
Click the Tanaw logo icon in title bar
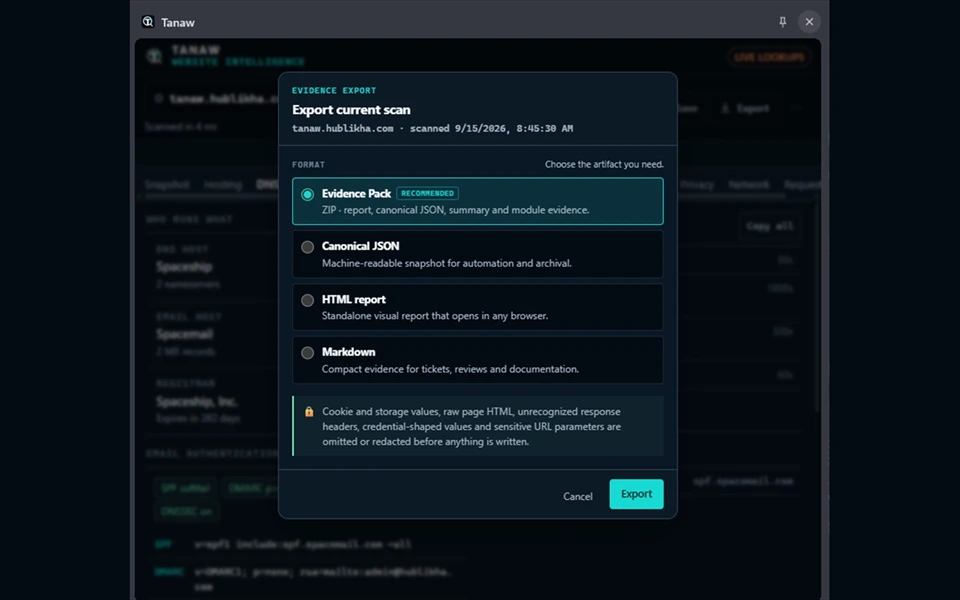tap(148, 22)
